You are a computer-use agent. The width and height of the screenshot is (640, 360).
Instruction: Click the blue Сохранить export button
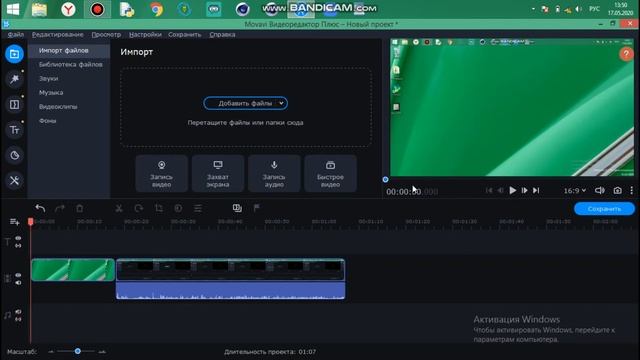(604, 209)
